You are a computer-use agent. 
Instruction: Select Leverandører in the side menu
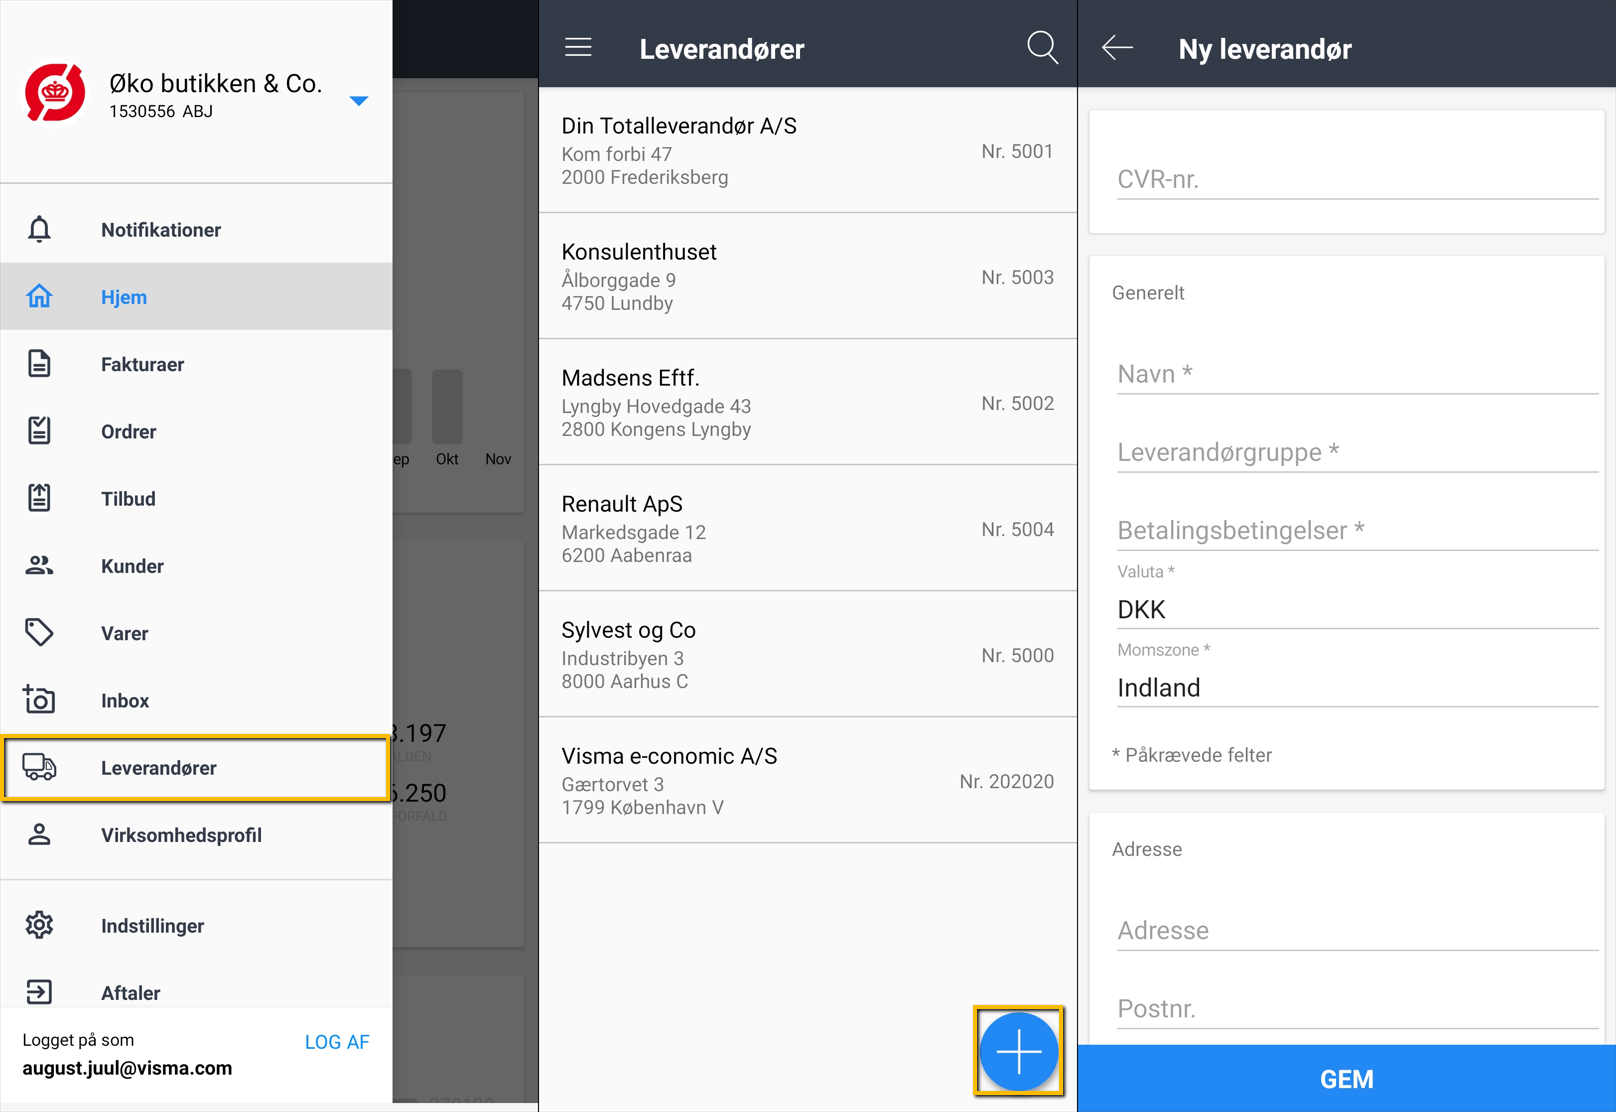(158, 768)
